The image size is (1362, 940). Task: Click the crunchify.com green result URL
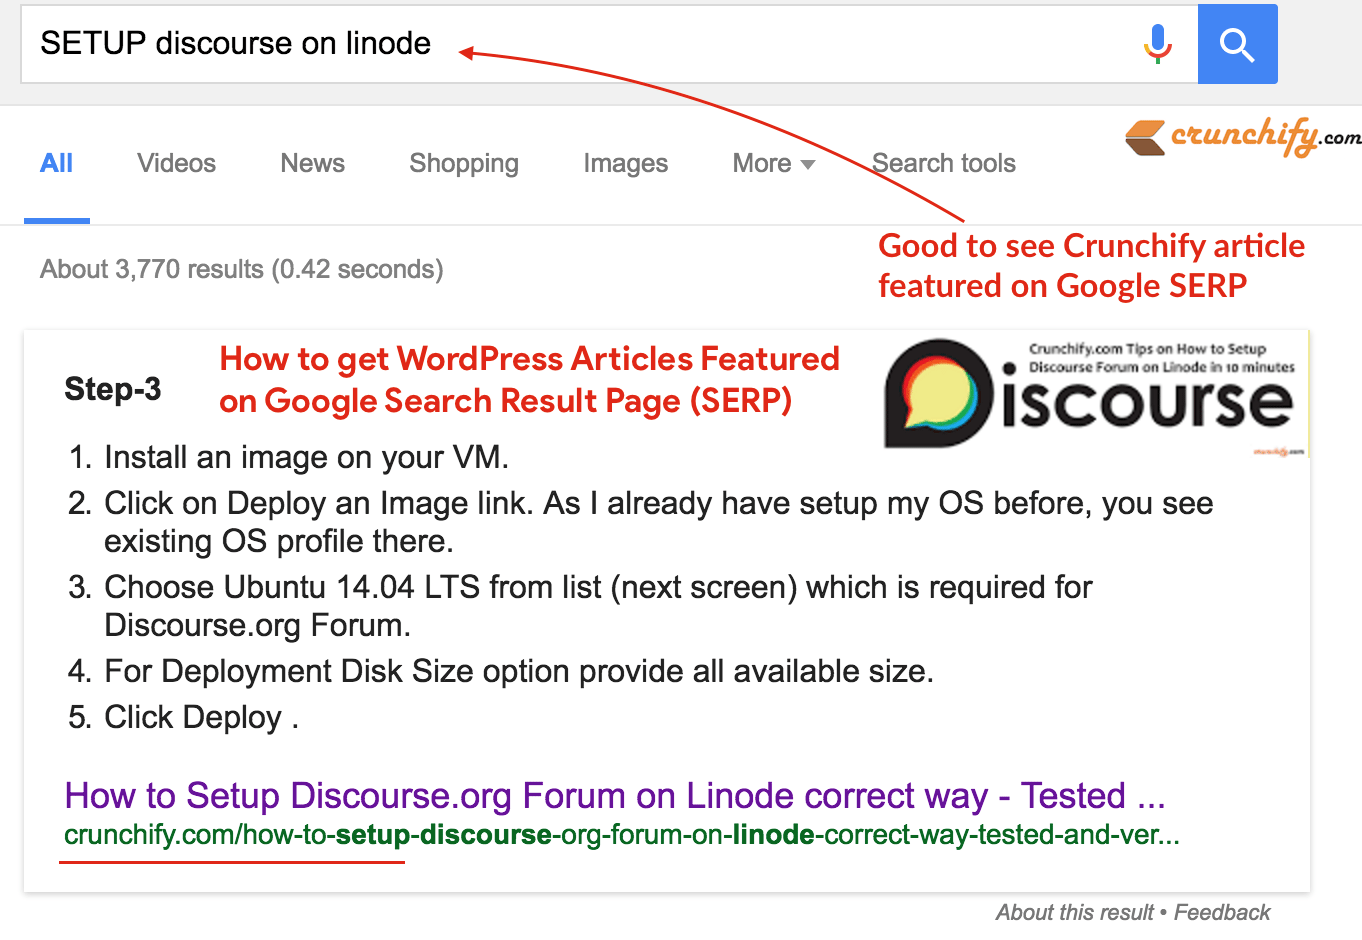click(x=622, y=834)
